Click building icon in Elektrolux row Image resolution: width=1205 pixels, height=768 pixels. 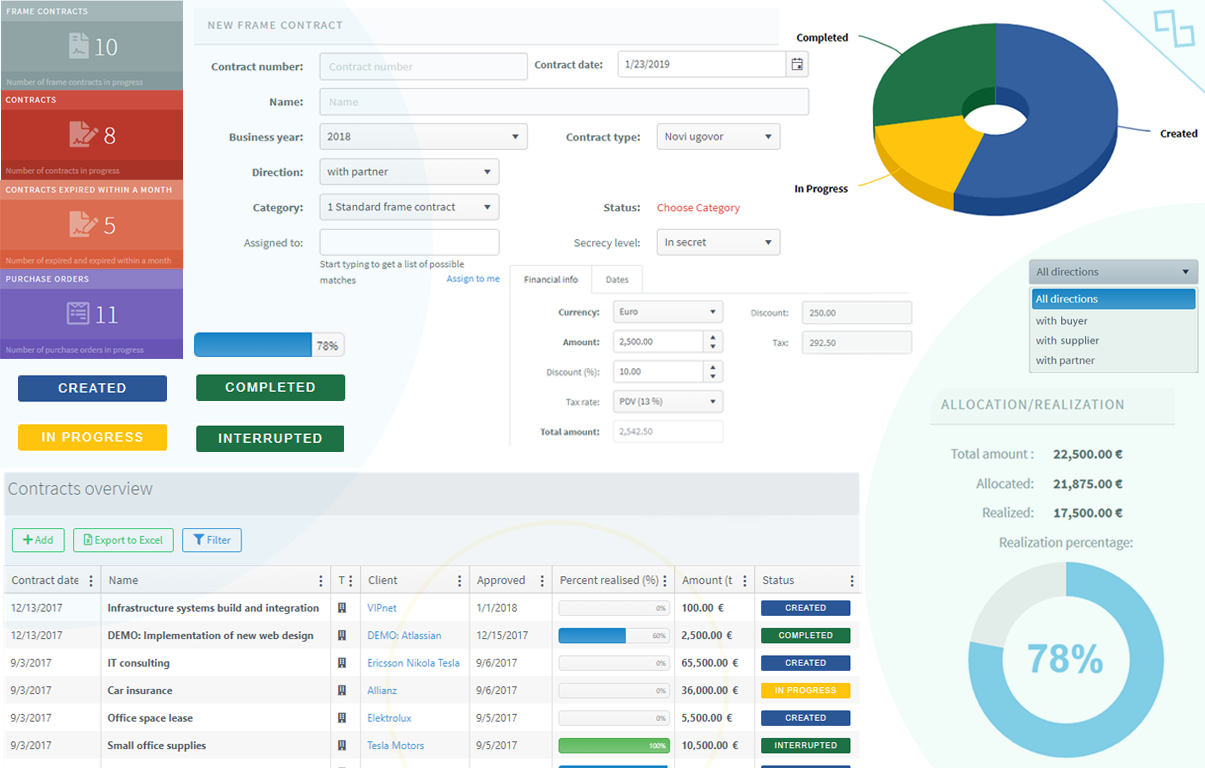[x=342, y=718]
